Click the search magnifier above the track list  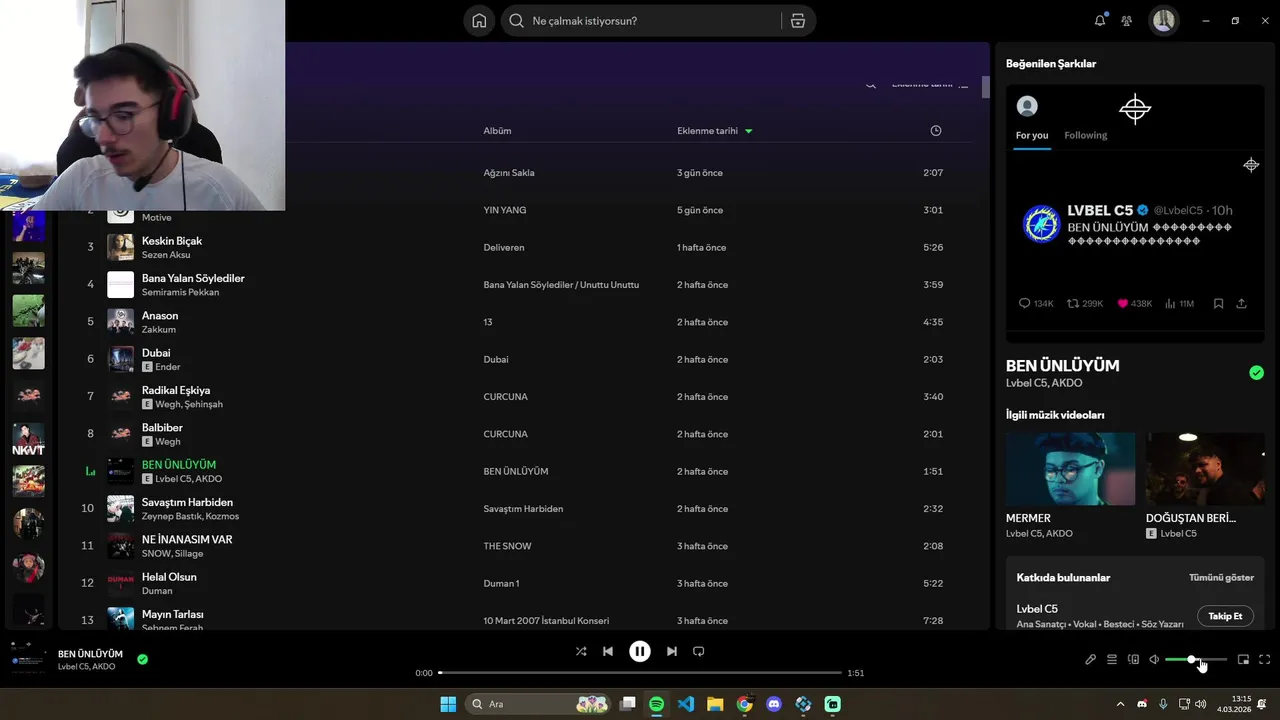(871, 86)
